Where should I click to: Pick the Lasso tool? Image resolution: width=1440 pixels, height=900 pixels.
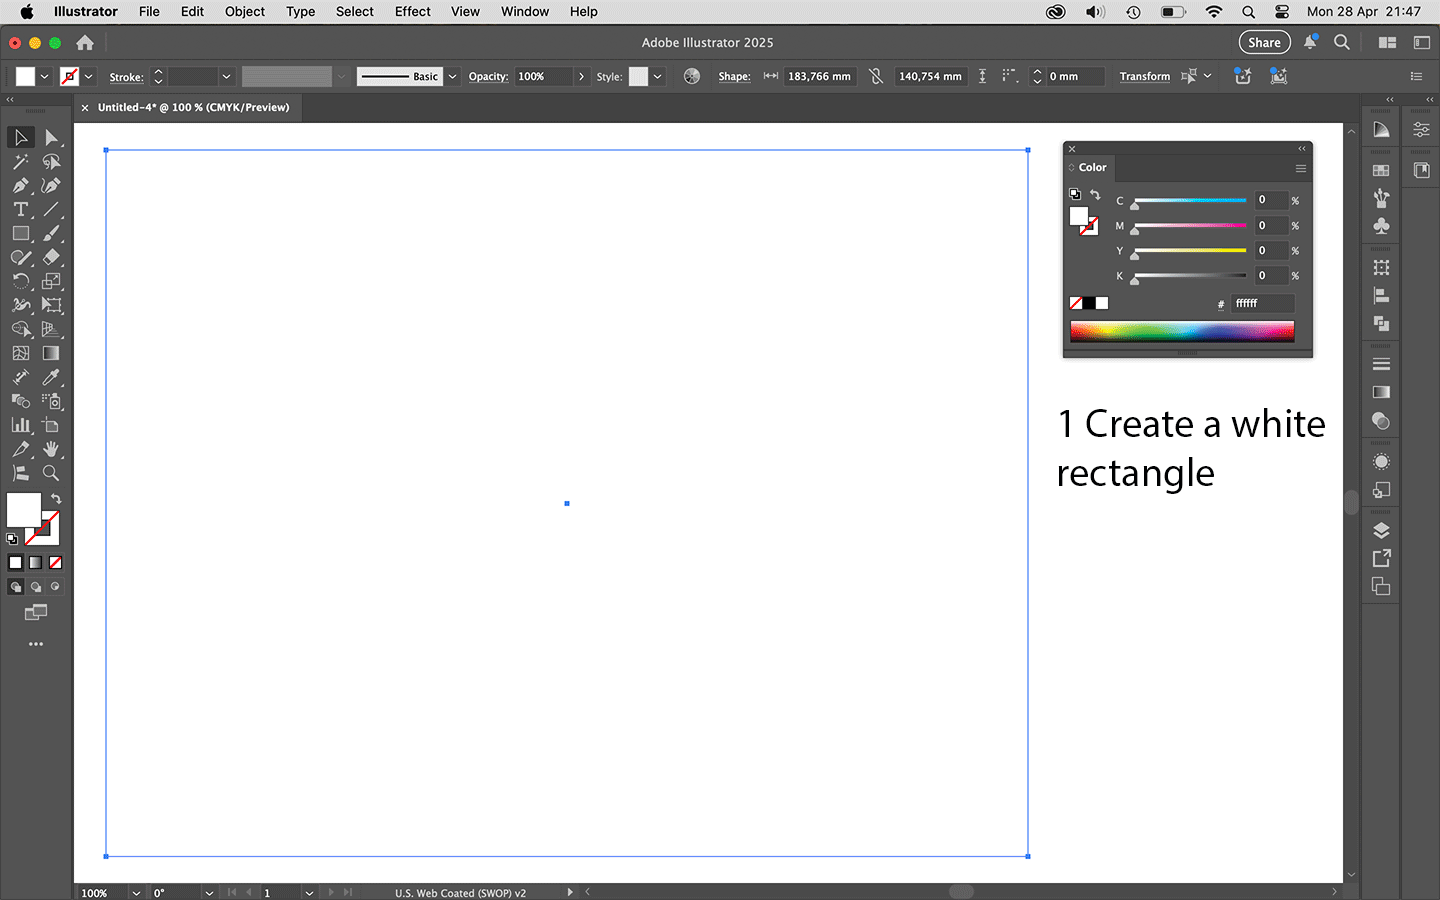click(51, 161)
